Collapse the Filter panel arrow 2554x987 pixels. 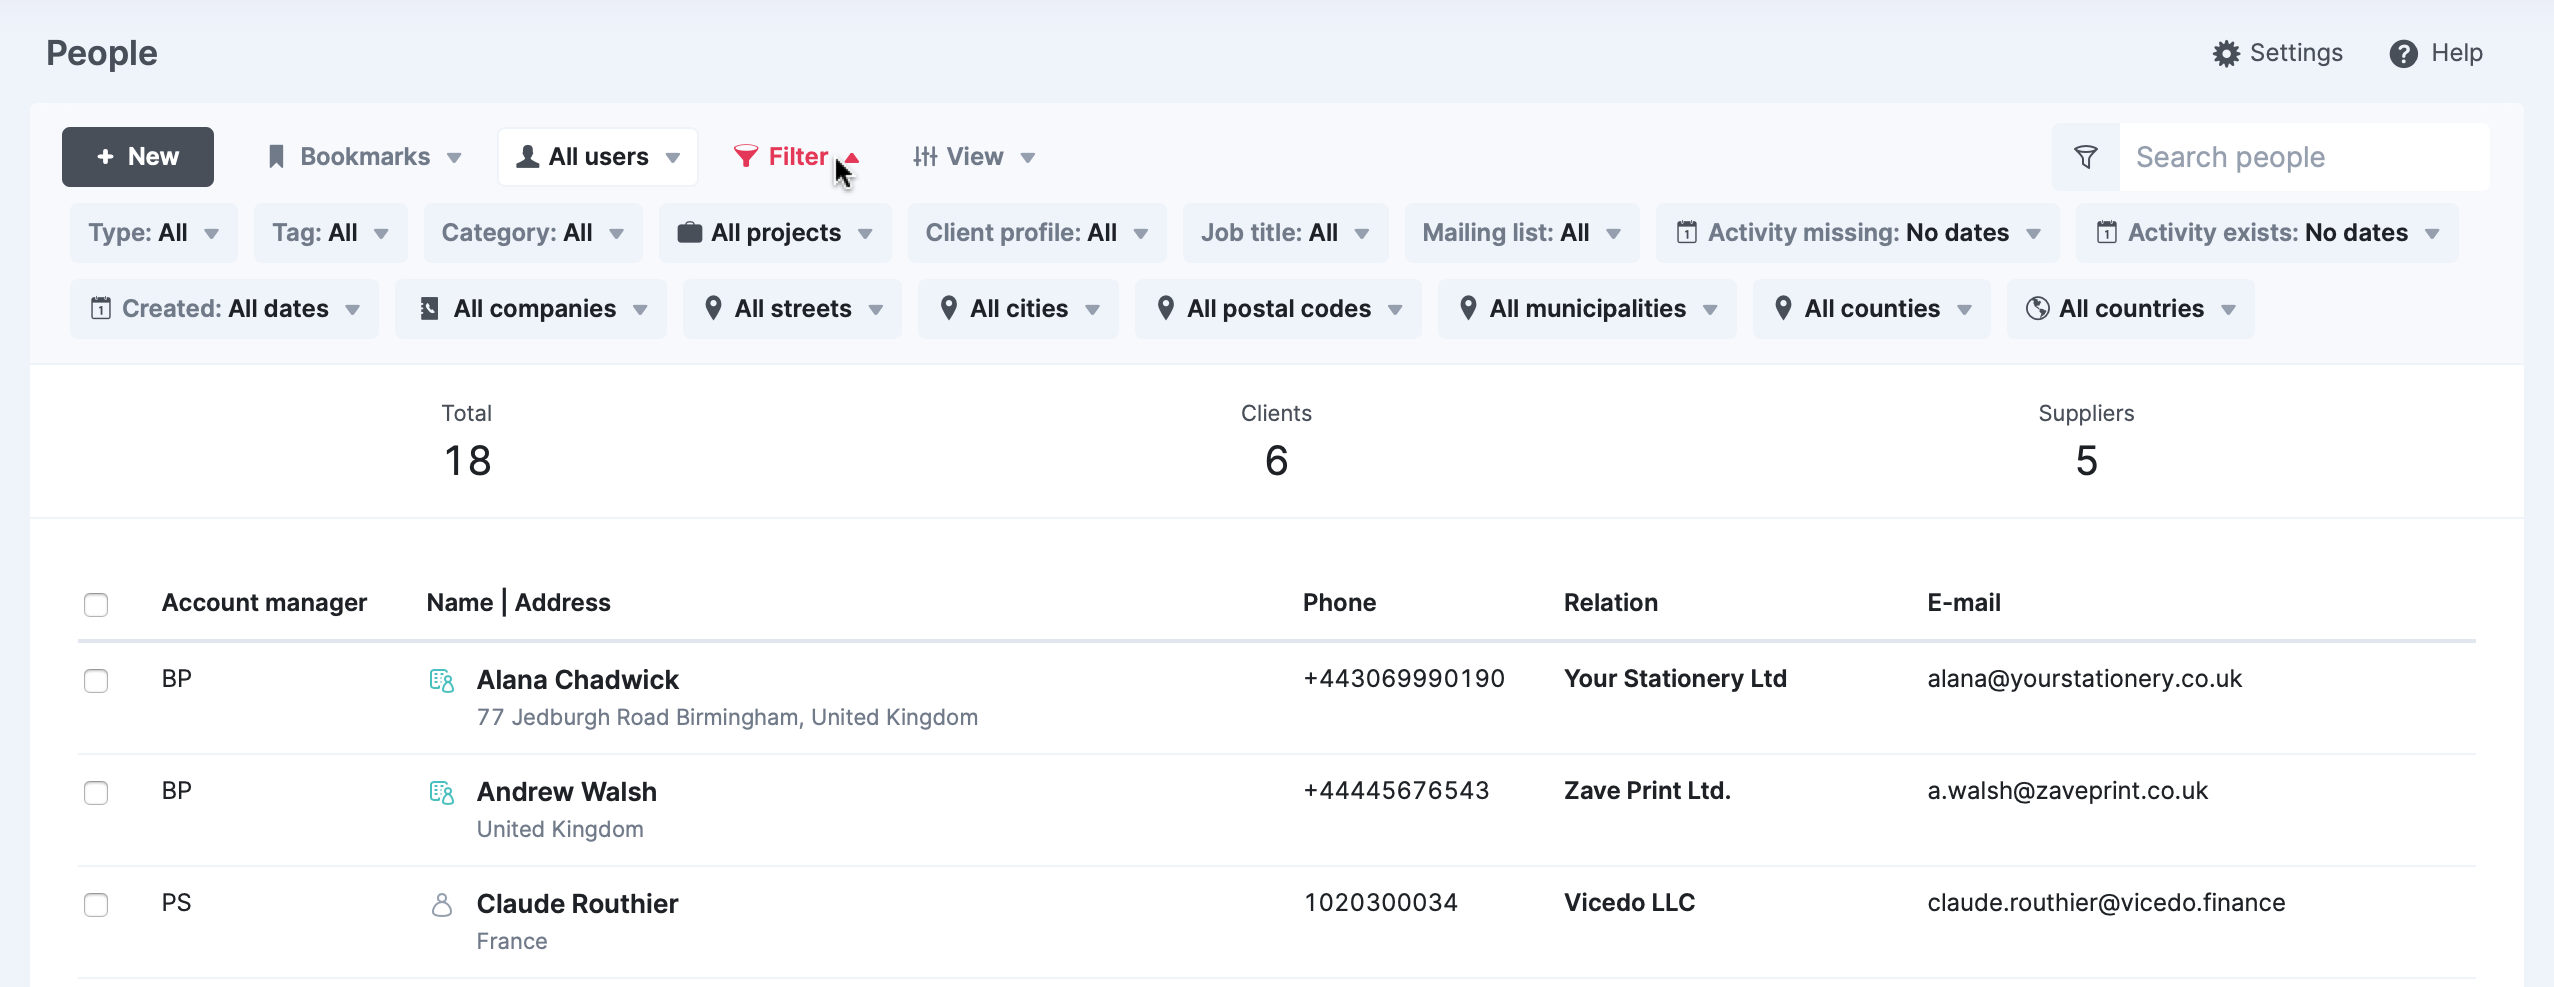pos(852,157)
